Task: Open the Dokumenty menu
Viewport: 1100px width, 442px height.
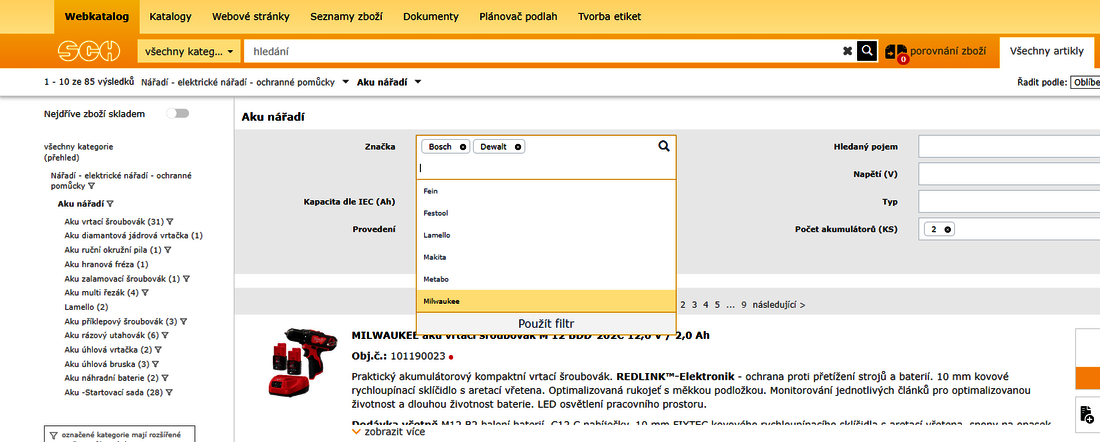Action: 431,17
